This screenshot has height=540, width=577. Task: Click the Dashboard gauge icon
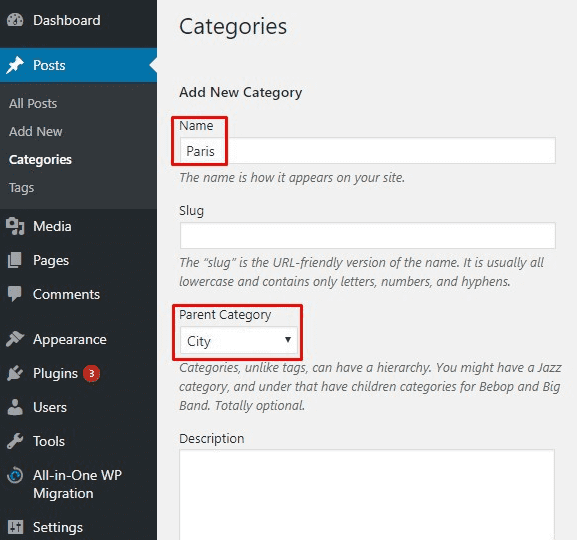click(15, 20)
